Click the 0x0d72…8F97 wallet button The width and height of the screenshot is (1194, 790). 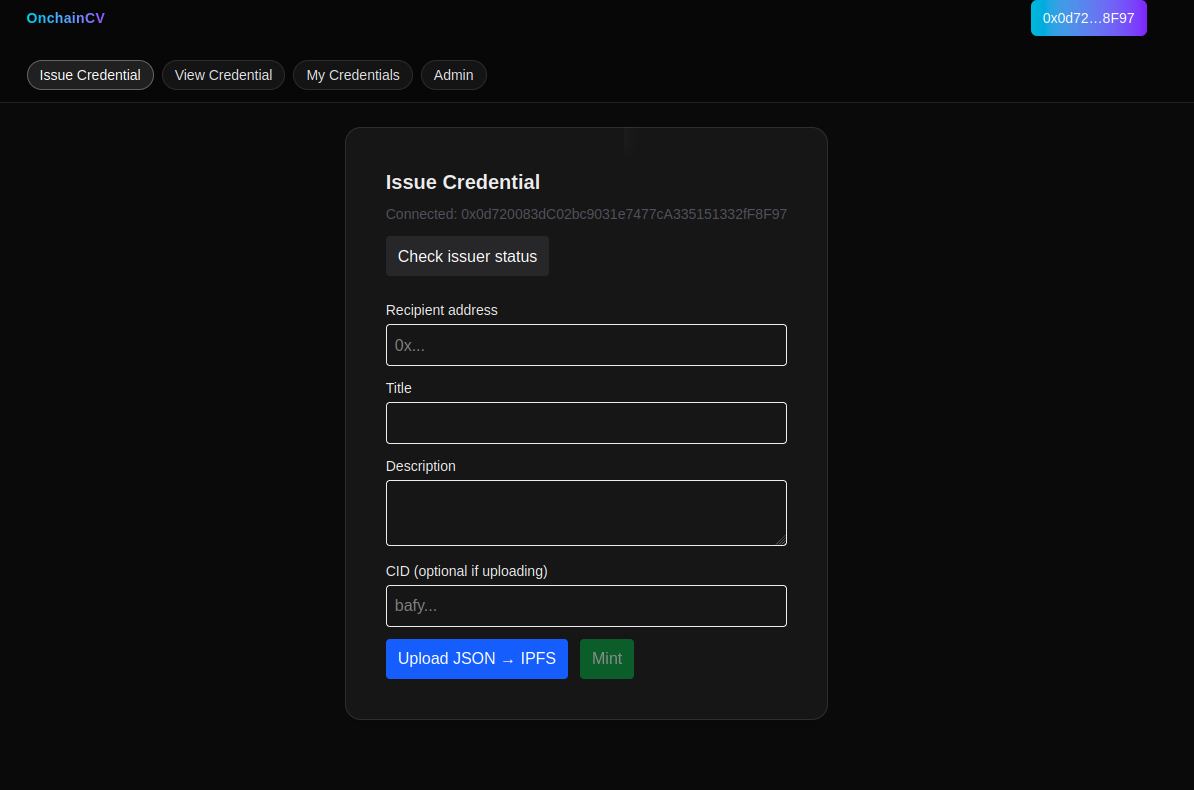(1088, 18)
